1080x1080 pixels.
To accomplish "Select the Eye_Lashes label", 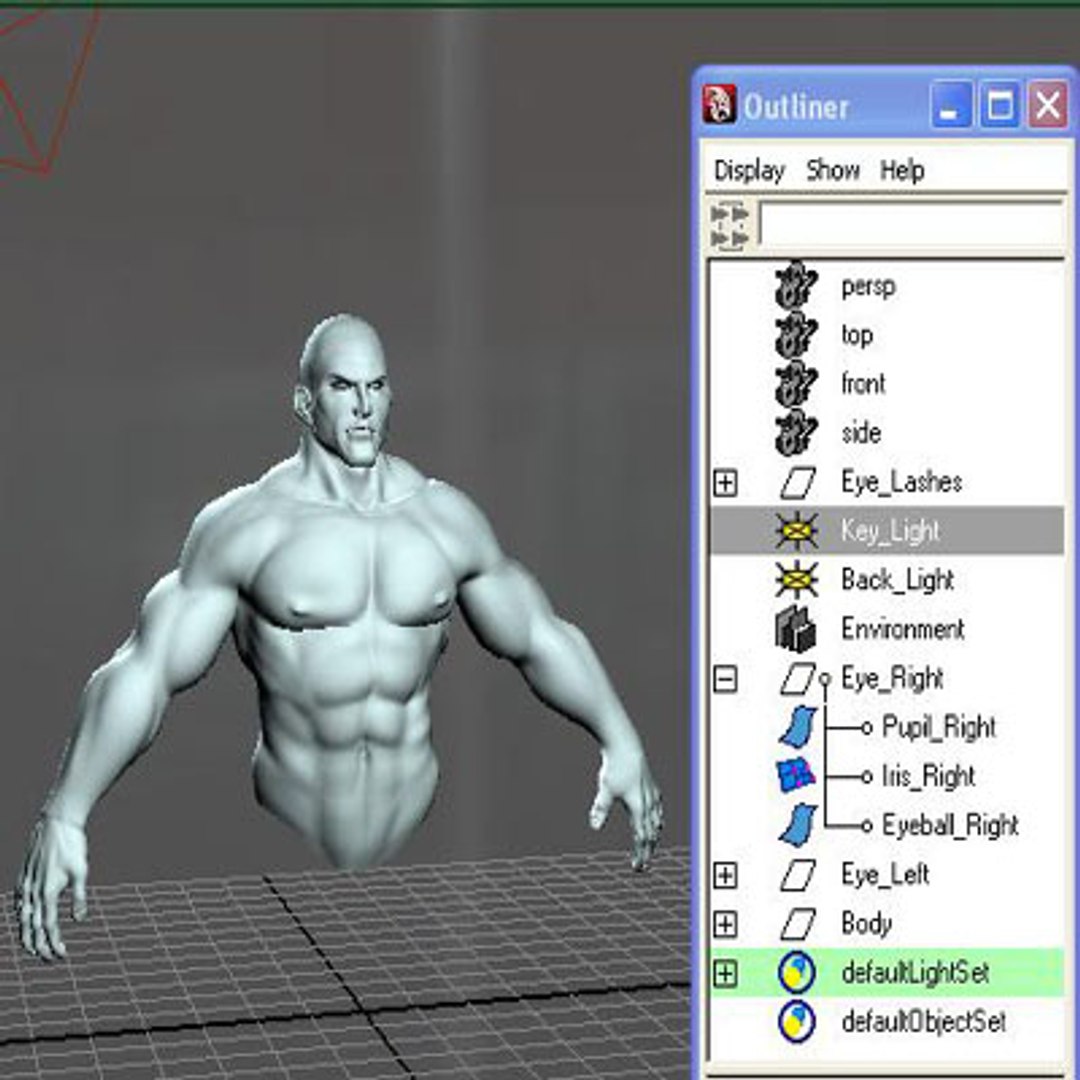I will 901,482.
